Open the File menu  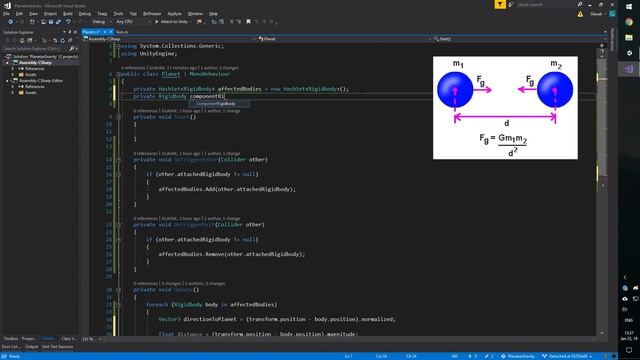6,14
